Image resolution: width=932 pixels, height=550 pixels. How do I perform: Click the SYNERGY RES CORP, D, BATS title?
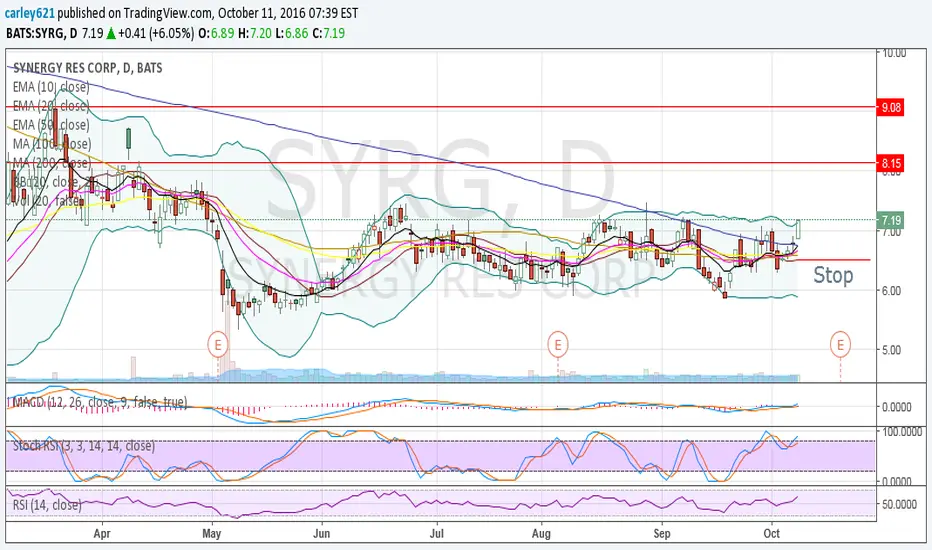(x=87, y=68)
